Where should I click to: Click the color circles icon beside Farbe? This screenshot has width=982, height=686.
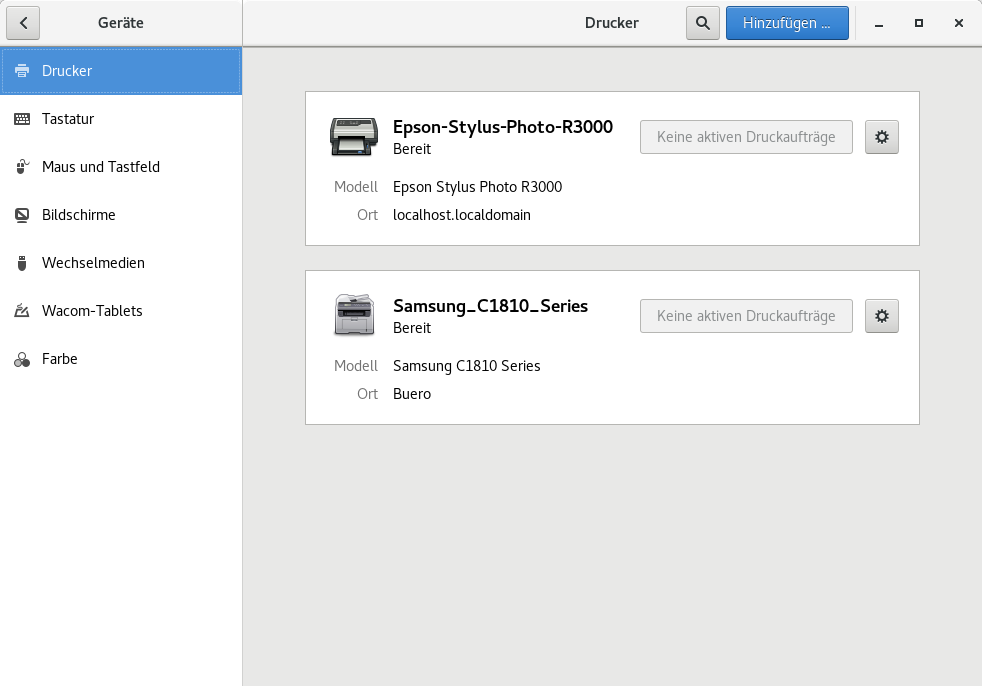(22, 359)
